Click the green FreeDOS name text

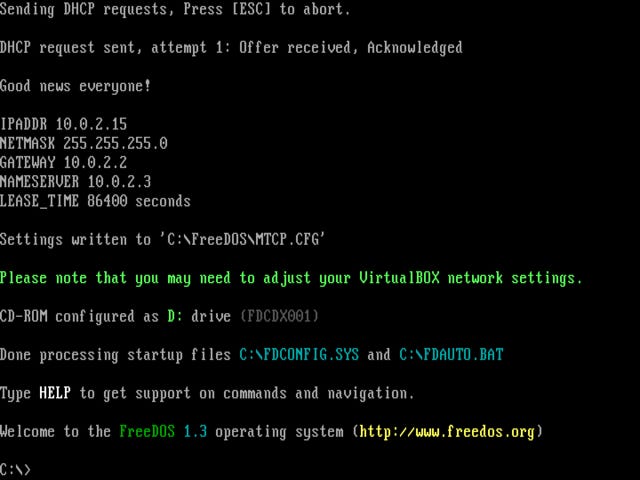tap(147, 431)
